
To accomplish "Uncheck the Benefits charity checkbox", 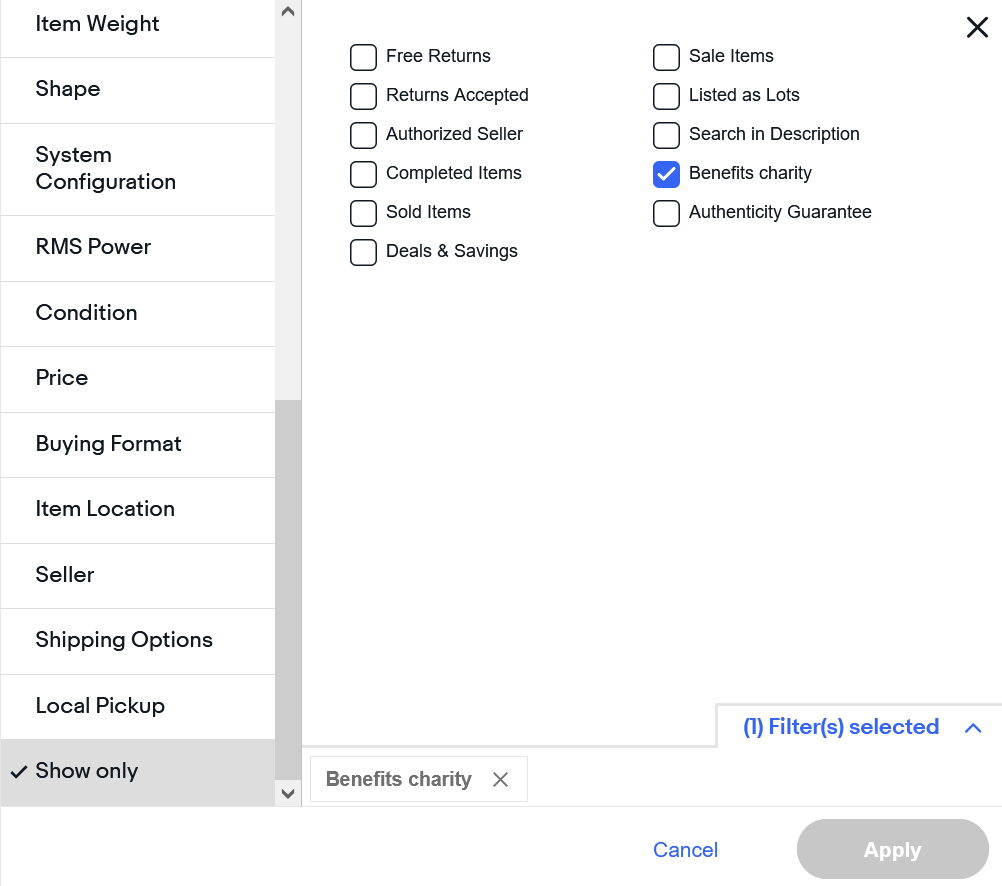I will 666,174.
